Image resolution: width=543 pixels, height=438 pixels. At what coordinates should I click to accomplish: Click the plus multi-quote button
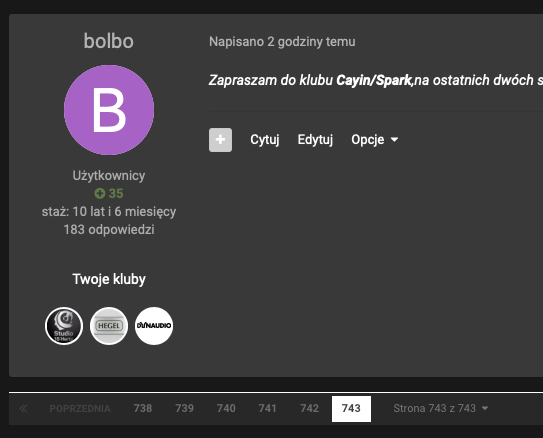pyautogui.click(x=220, y=140)
